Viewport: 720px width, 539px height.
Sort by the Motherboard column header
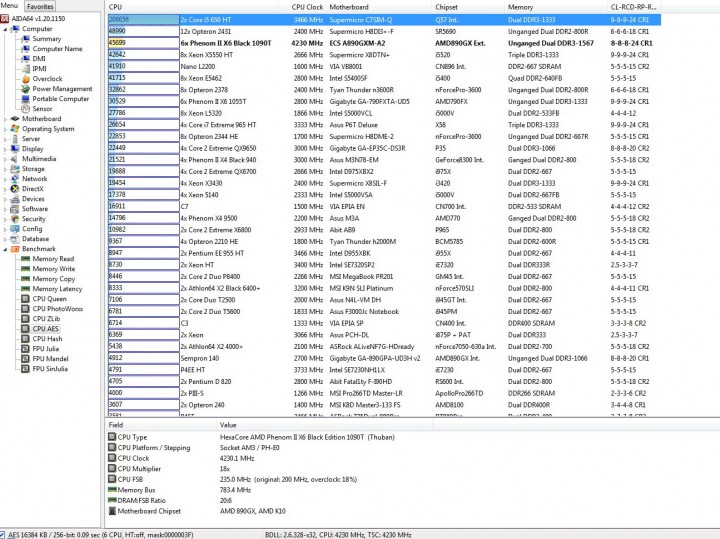click(379, 7)
